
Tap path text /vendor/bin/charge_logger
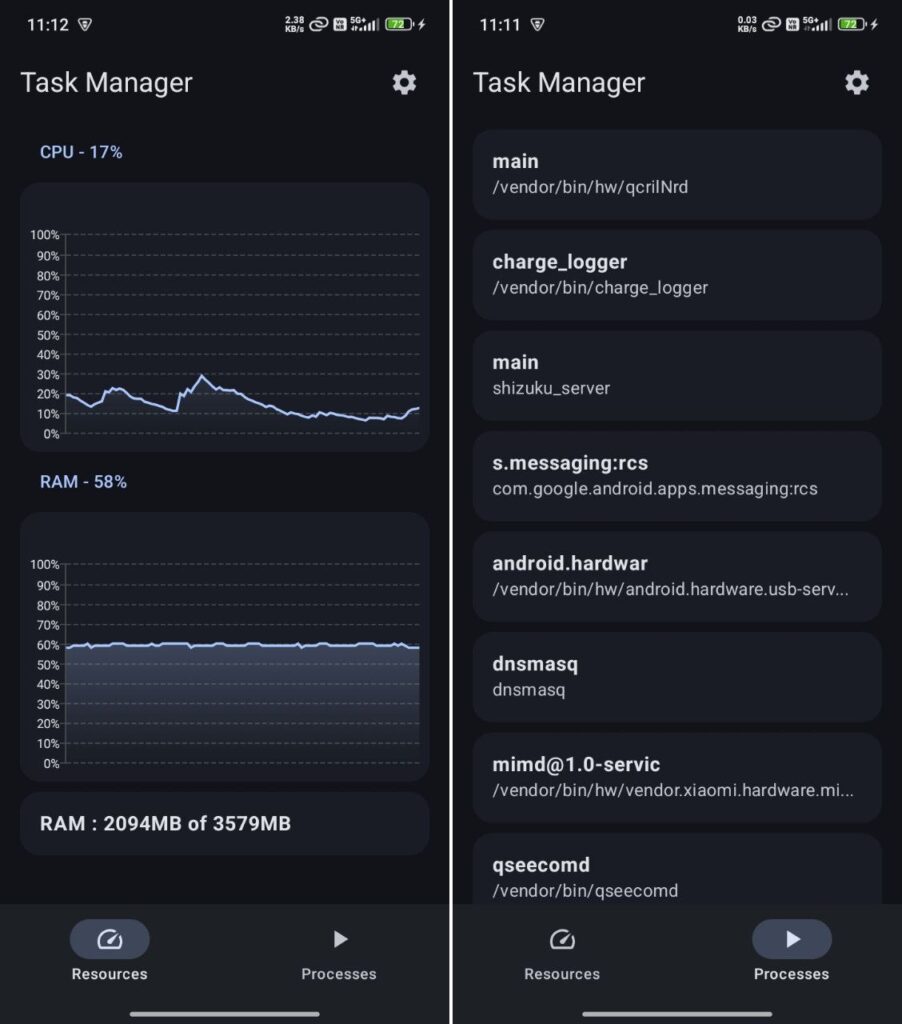click(x=600, y=288)
